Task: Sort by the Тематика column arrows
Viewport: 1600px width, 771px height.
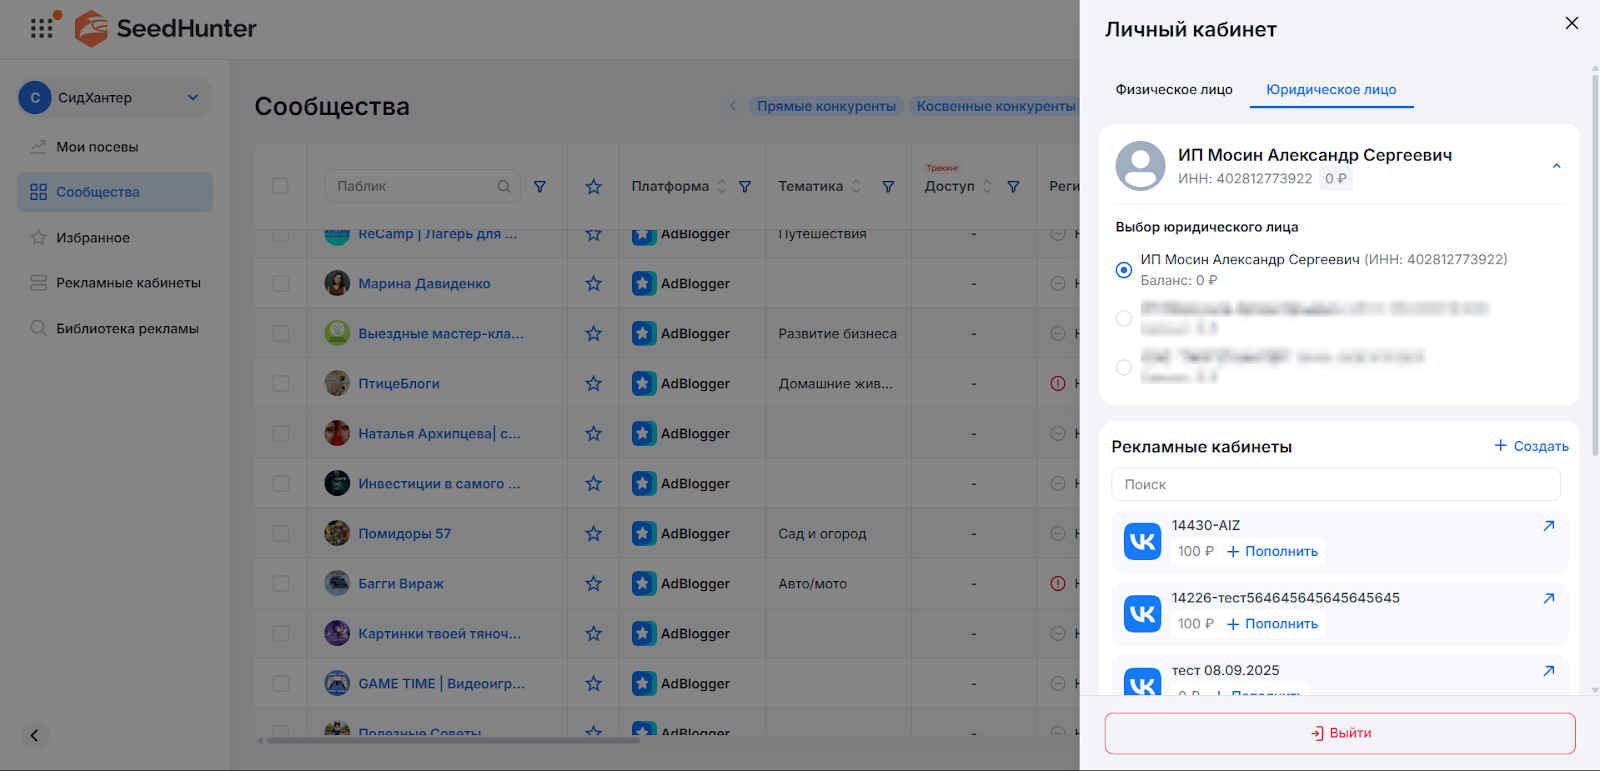Action: coord(856,187)
